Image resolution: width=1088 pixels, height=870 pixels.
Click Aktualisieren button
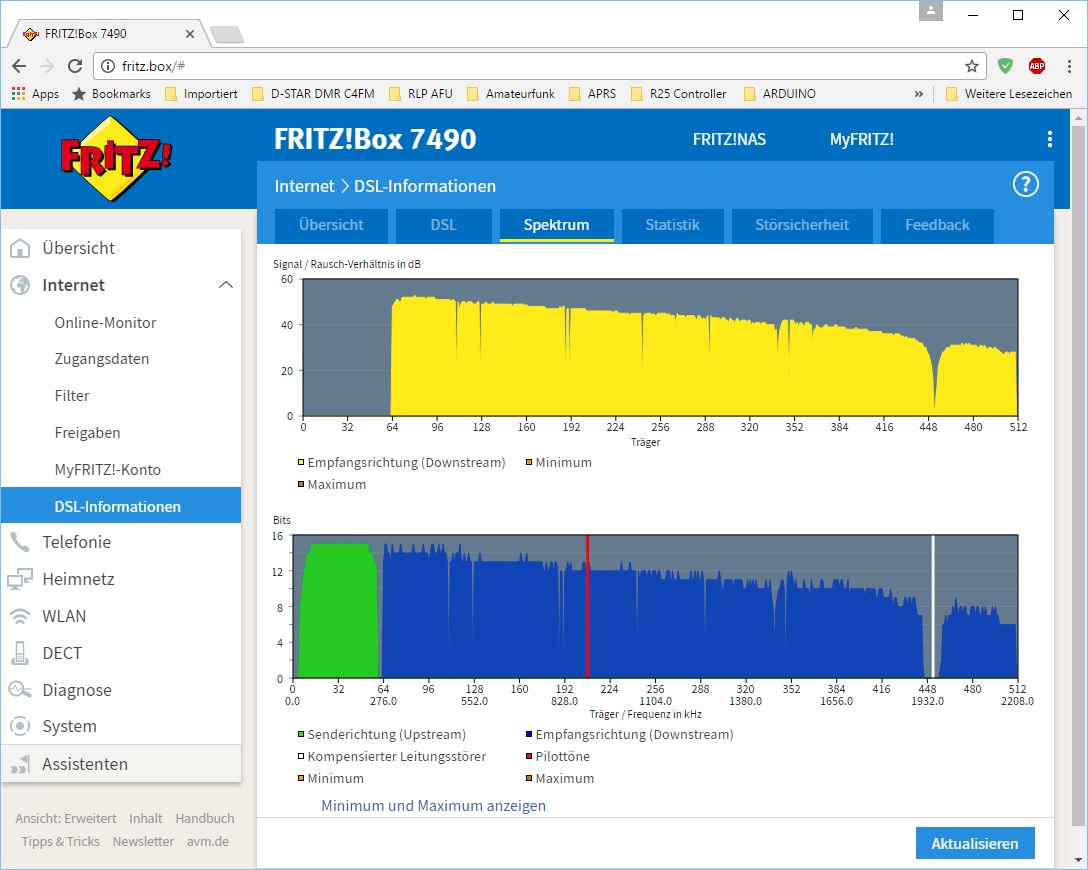(x=975, y=844)
